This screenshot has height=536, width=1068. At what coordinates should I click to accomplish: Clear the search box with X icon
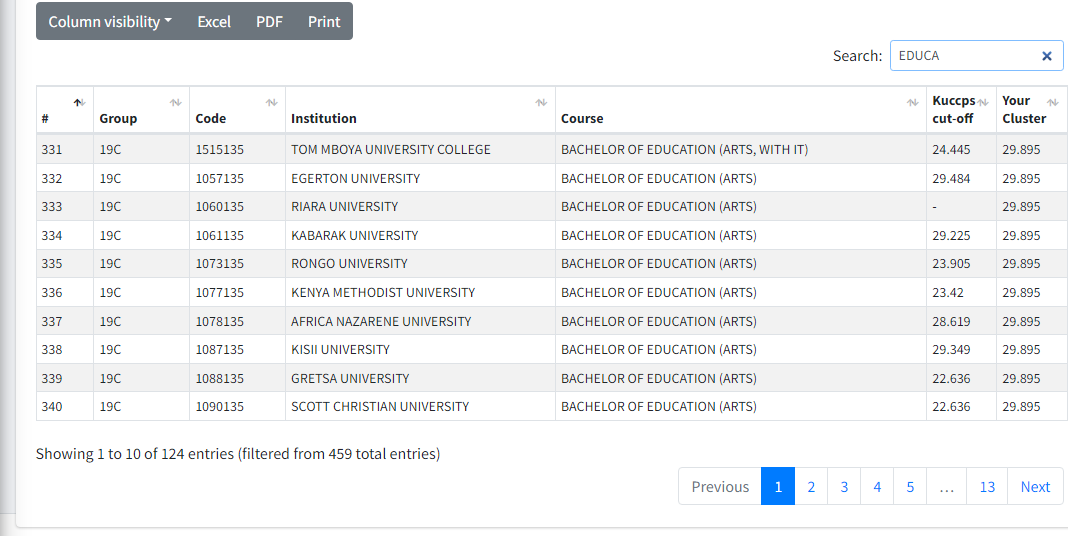[1046, 56]
